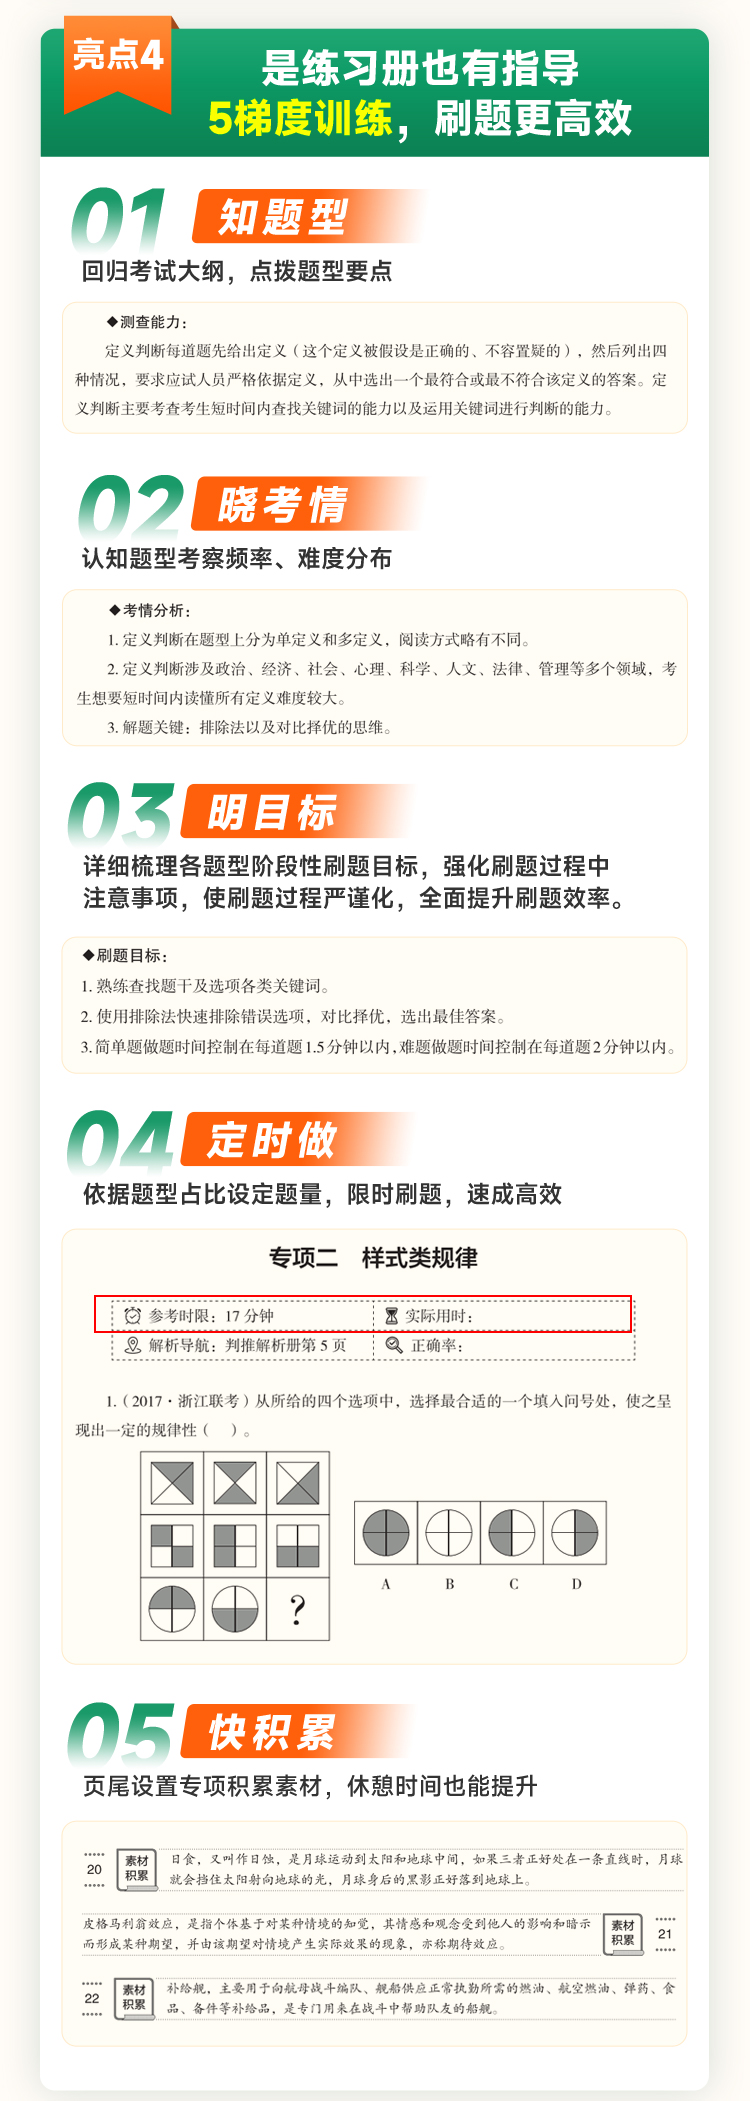
Task: Click the orange 亮点4 ribbon badge
Action: point(117,63)
